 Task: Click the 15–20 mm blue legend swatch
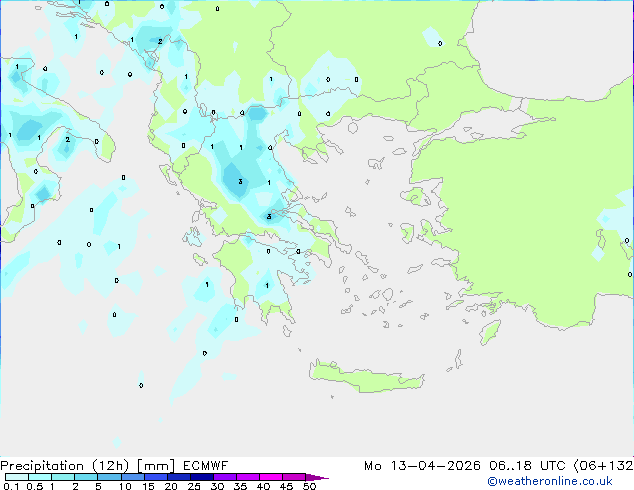point(155,477)
